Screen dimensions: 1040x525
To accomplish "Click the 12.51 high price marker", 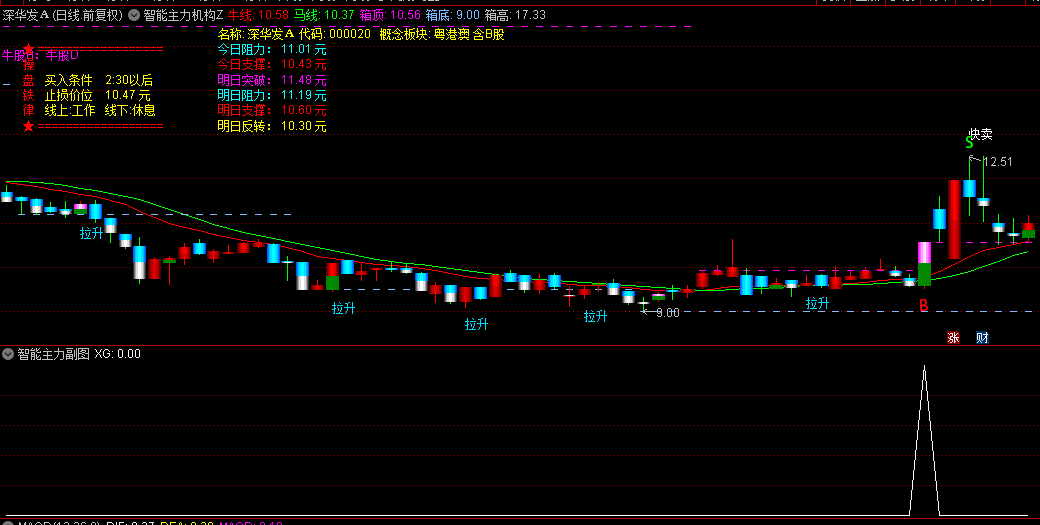I will click(x=997, y=162).
